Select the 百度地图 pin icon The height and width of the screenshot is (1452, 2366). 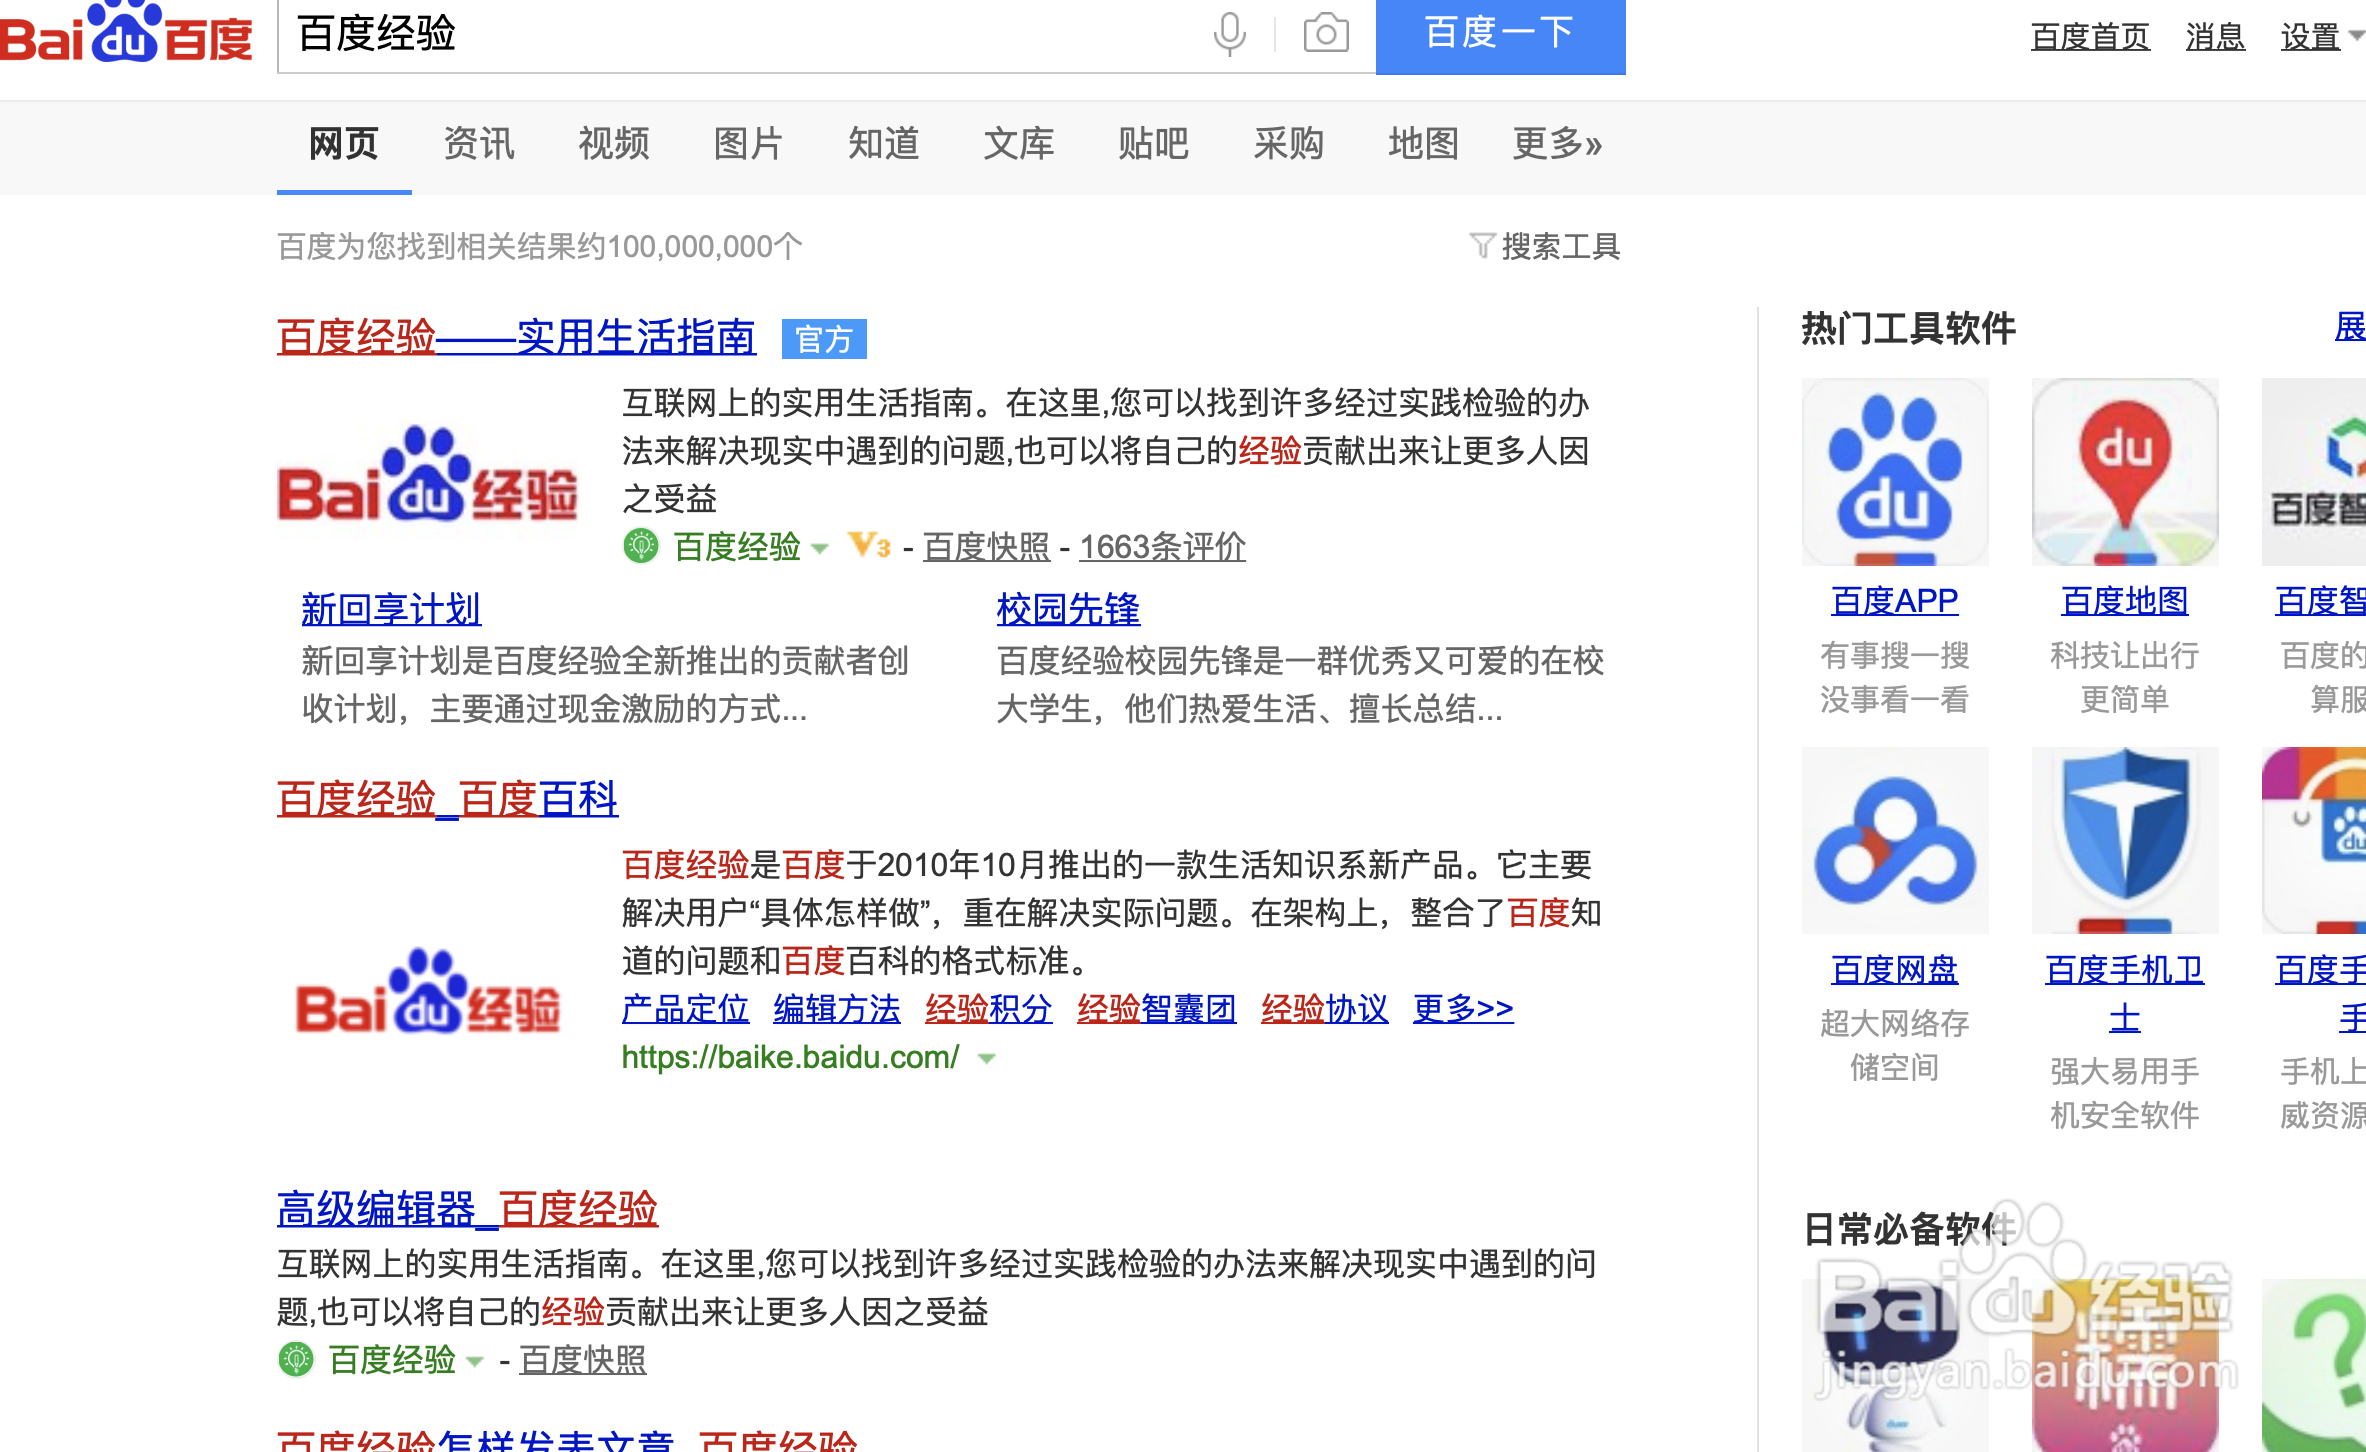tap(2124, 470)
